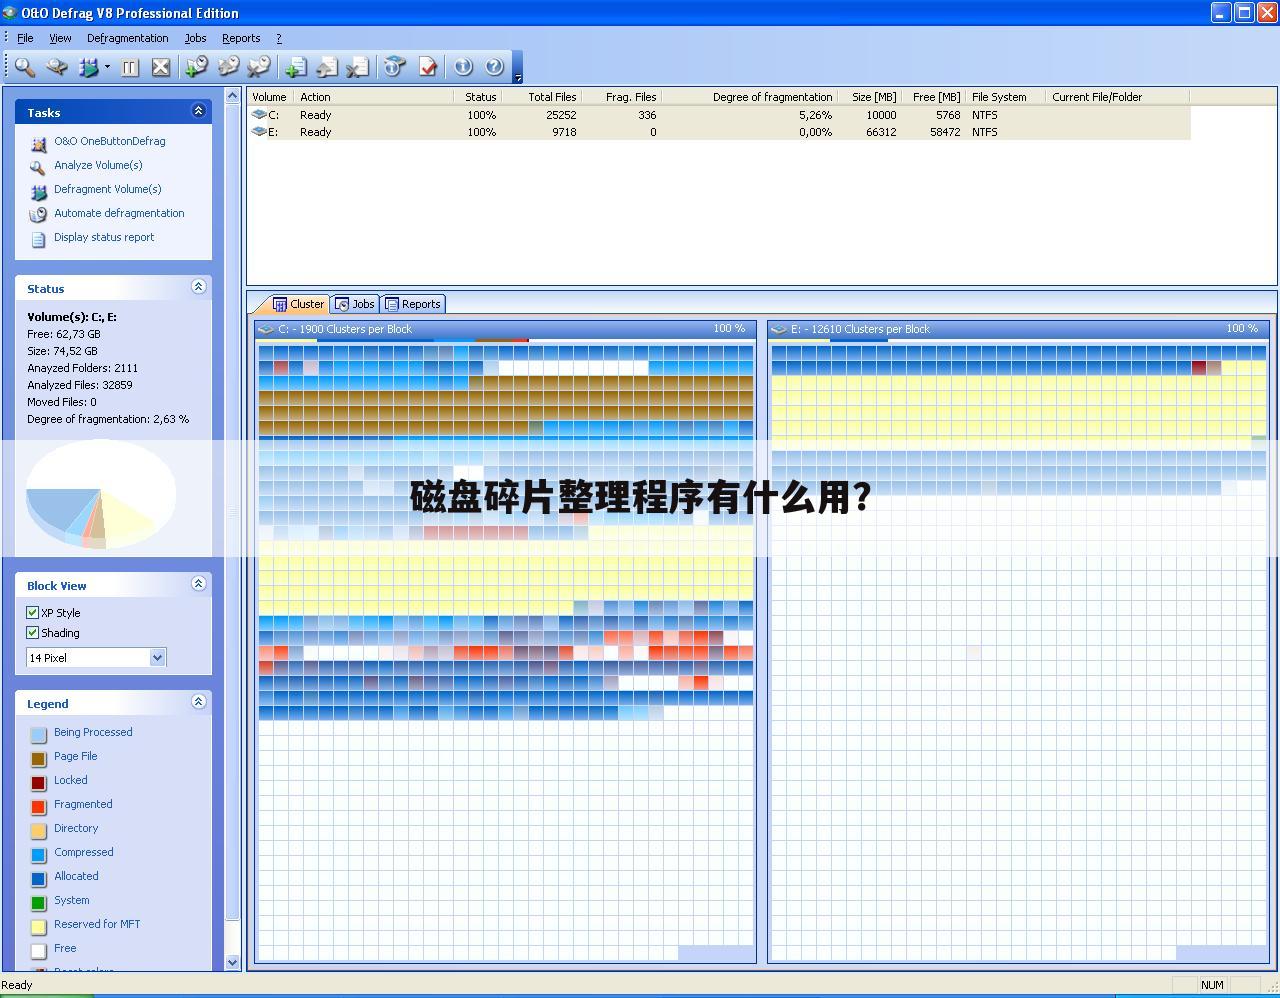Collapse the Legend panel

click(x=198, y=702)
